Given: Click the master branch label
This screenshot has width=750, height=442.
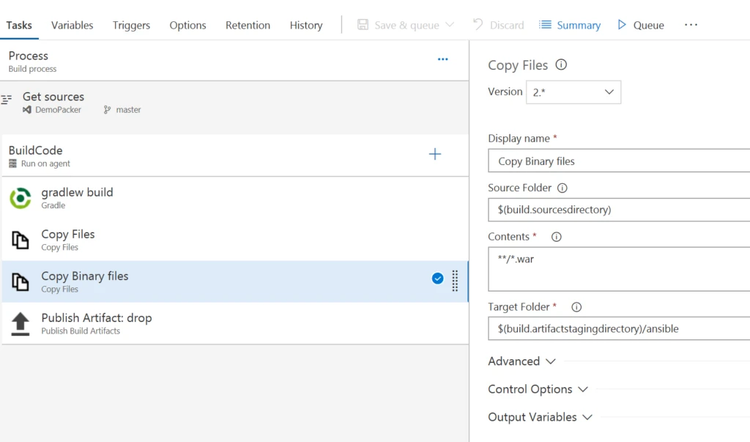Looking at the screenshot, I should coord(128,110).
